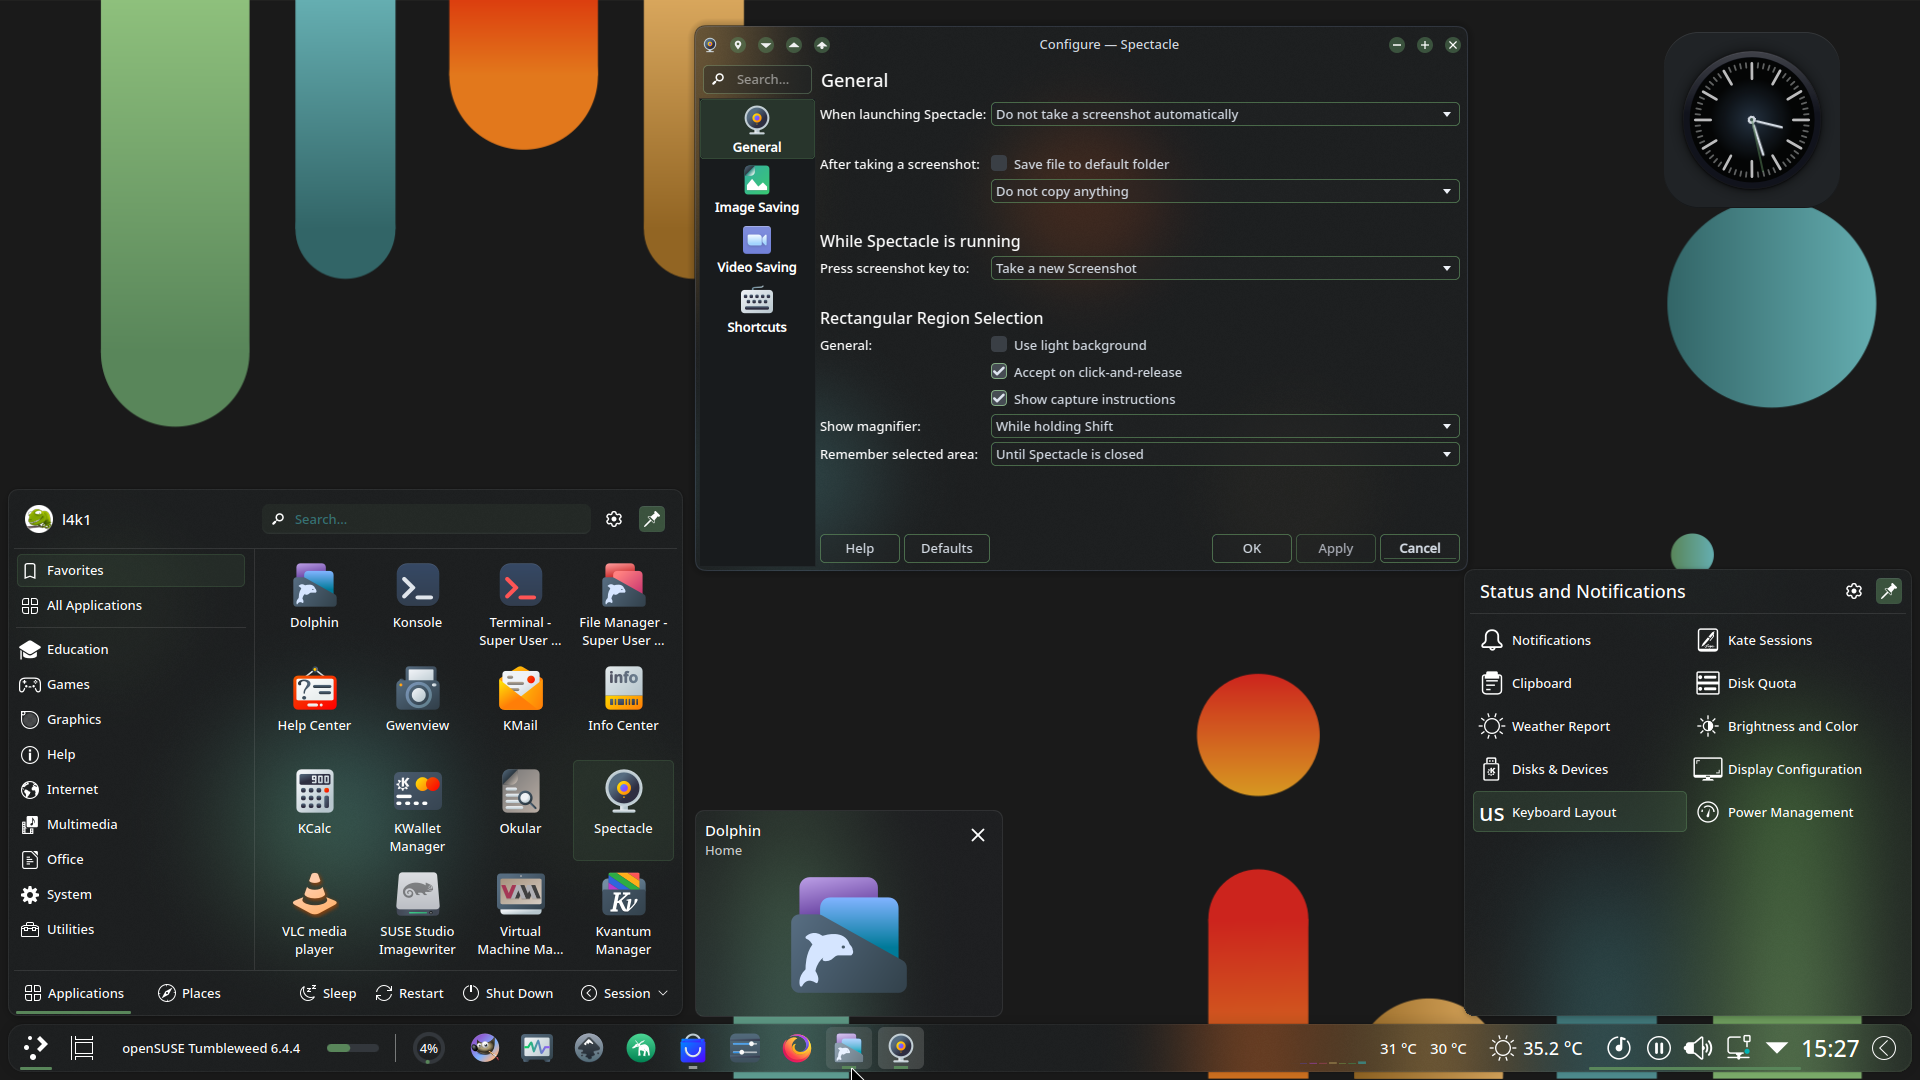Click the Dolphin window preview thumbnail
The image size is (1920, 1080).
coord(848,935)
